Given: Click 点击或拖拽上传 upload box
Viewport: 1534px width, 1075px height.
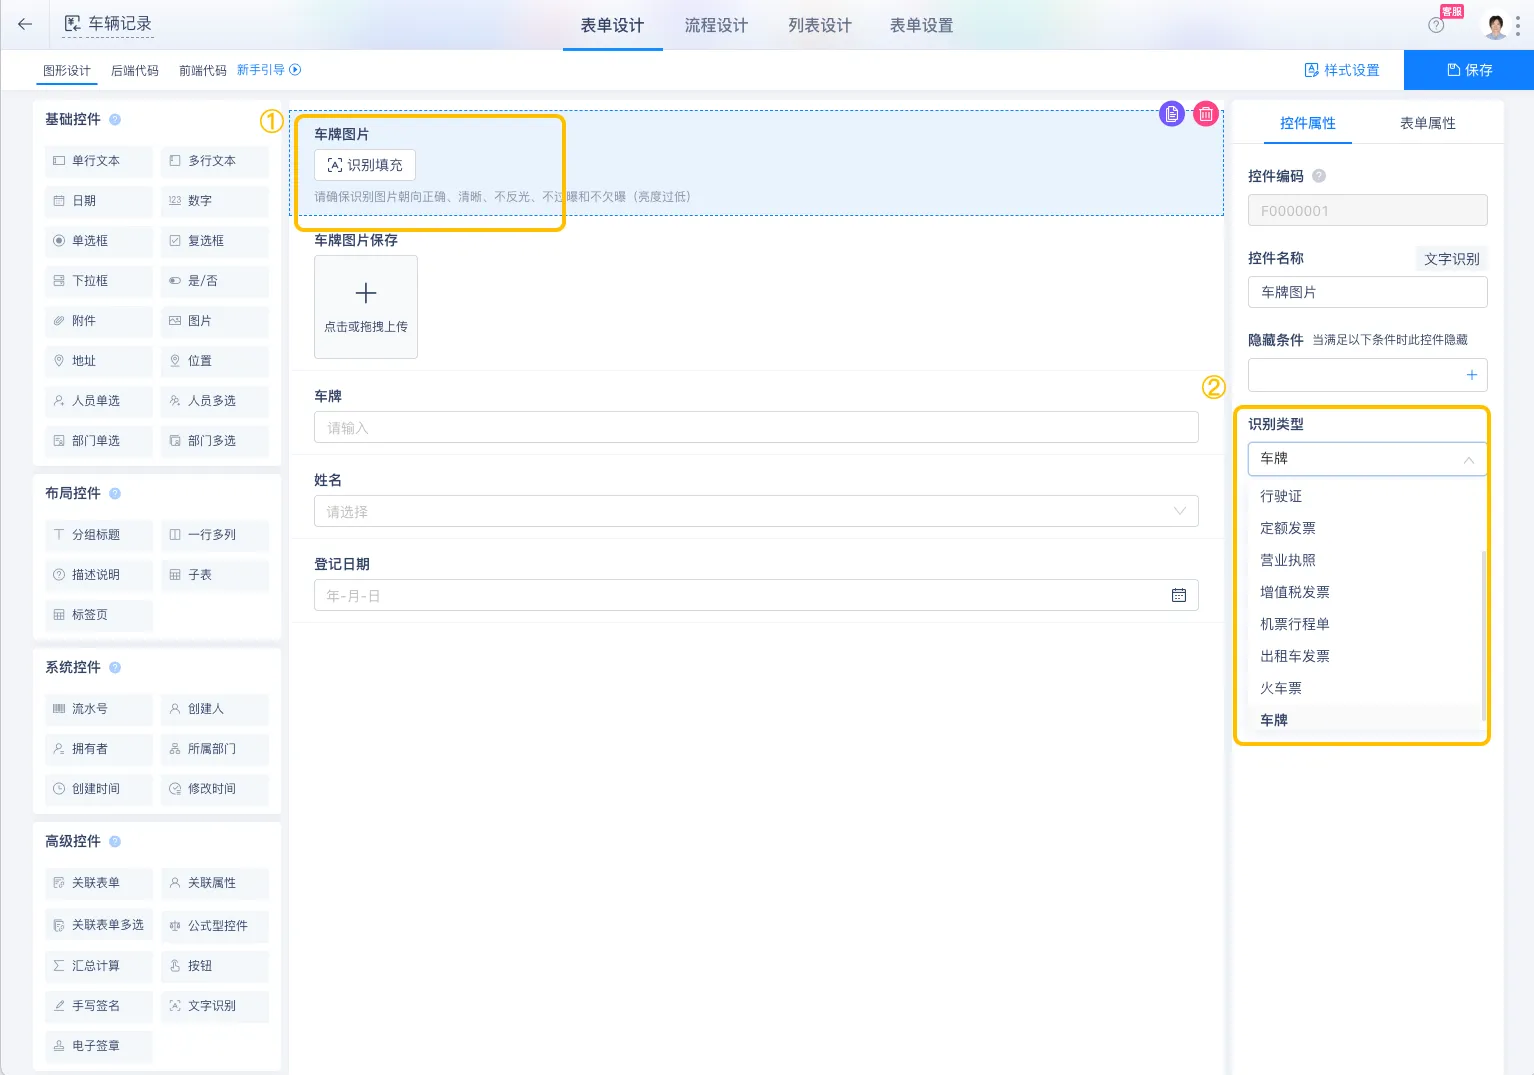Looking at the screenshot, I should [366, 307].
